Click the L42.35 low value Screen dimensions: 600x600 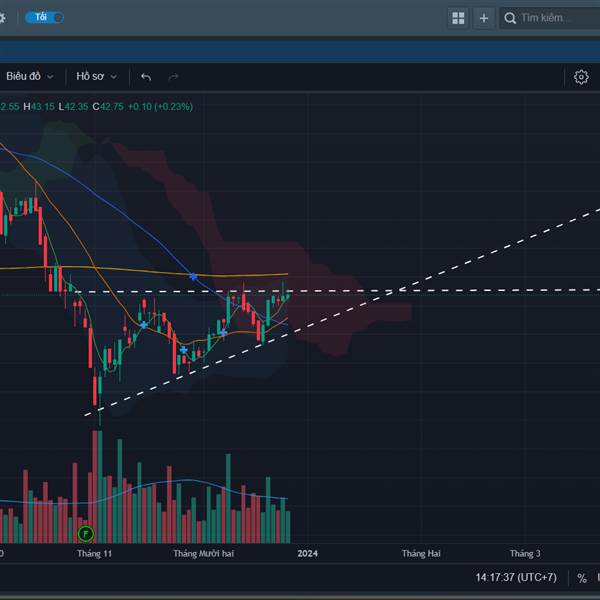73,106
